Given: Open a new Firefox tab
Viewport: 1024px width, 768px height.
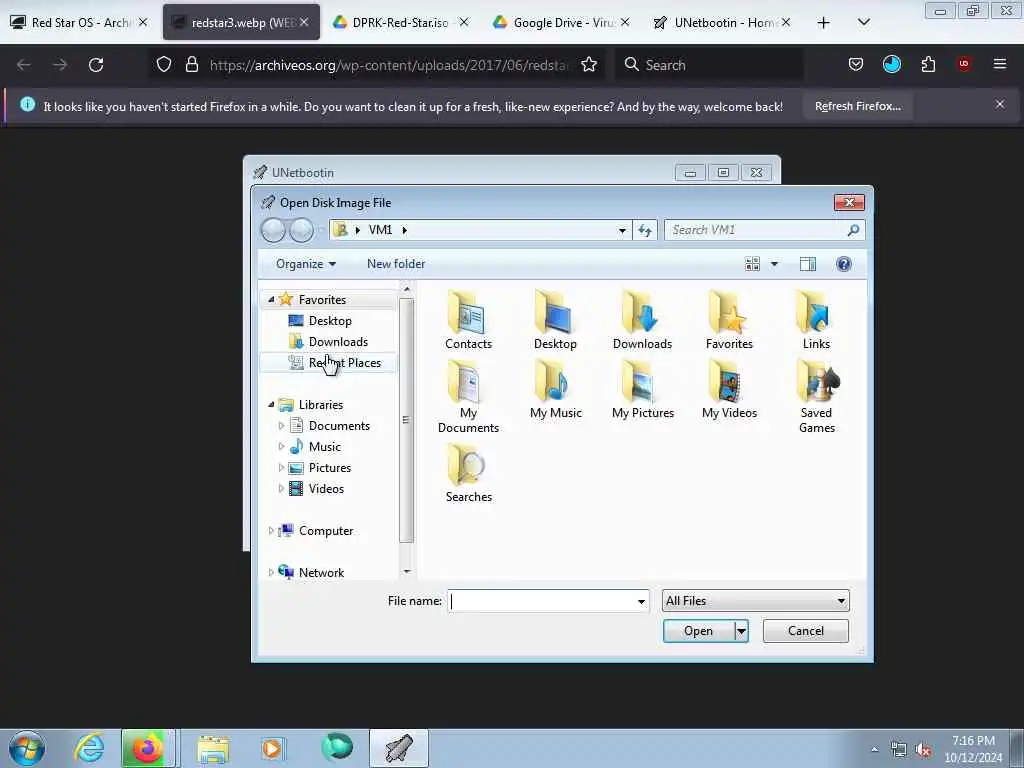Looking at the screenshot, I should [823, 23].
